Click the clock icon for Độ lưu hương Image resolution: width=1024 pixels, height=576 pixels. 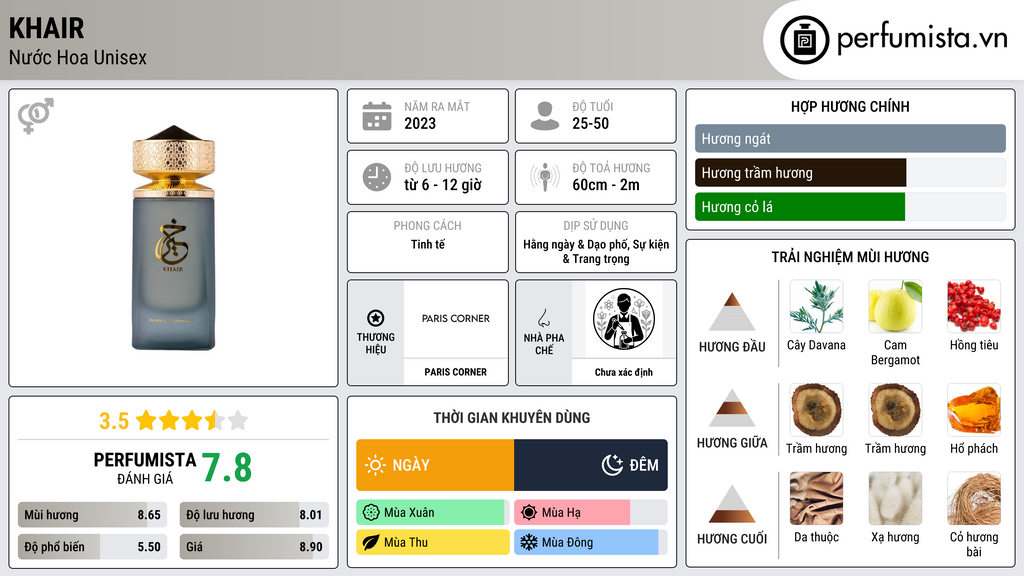(x=377, y=177)
